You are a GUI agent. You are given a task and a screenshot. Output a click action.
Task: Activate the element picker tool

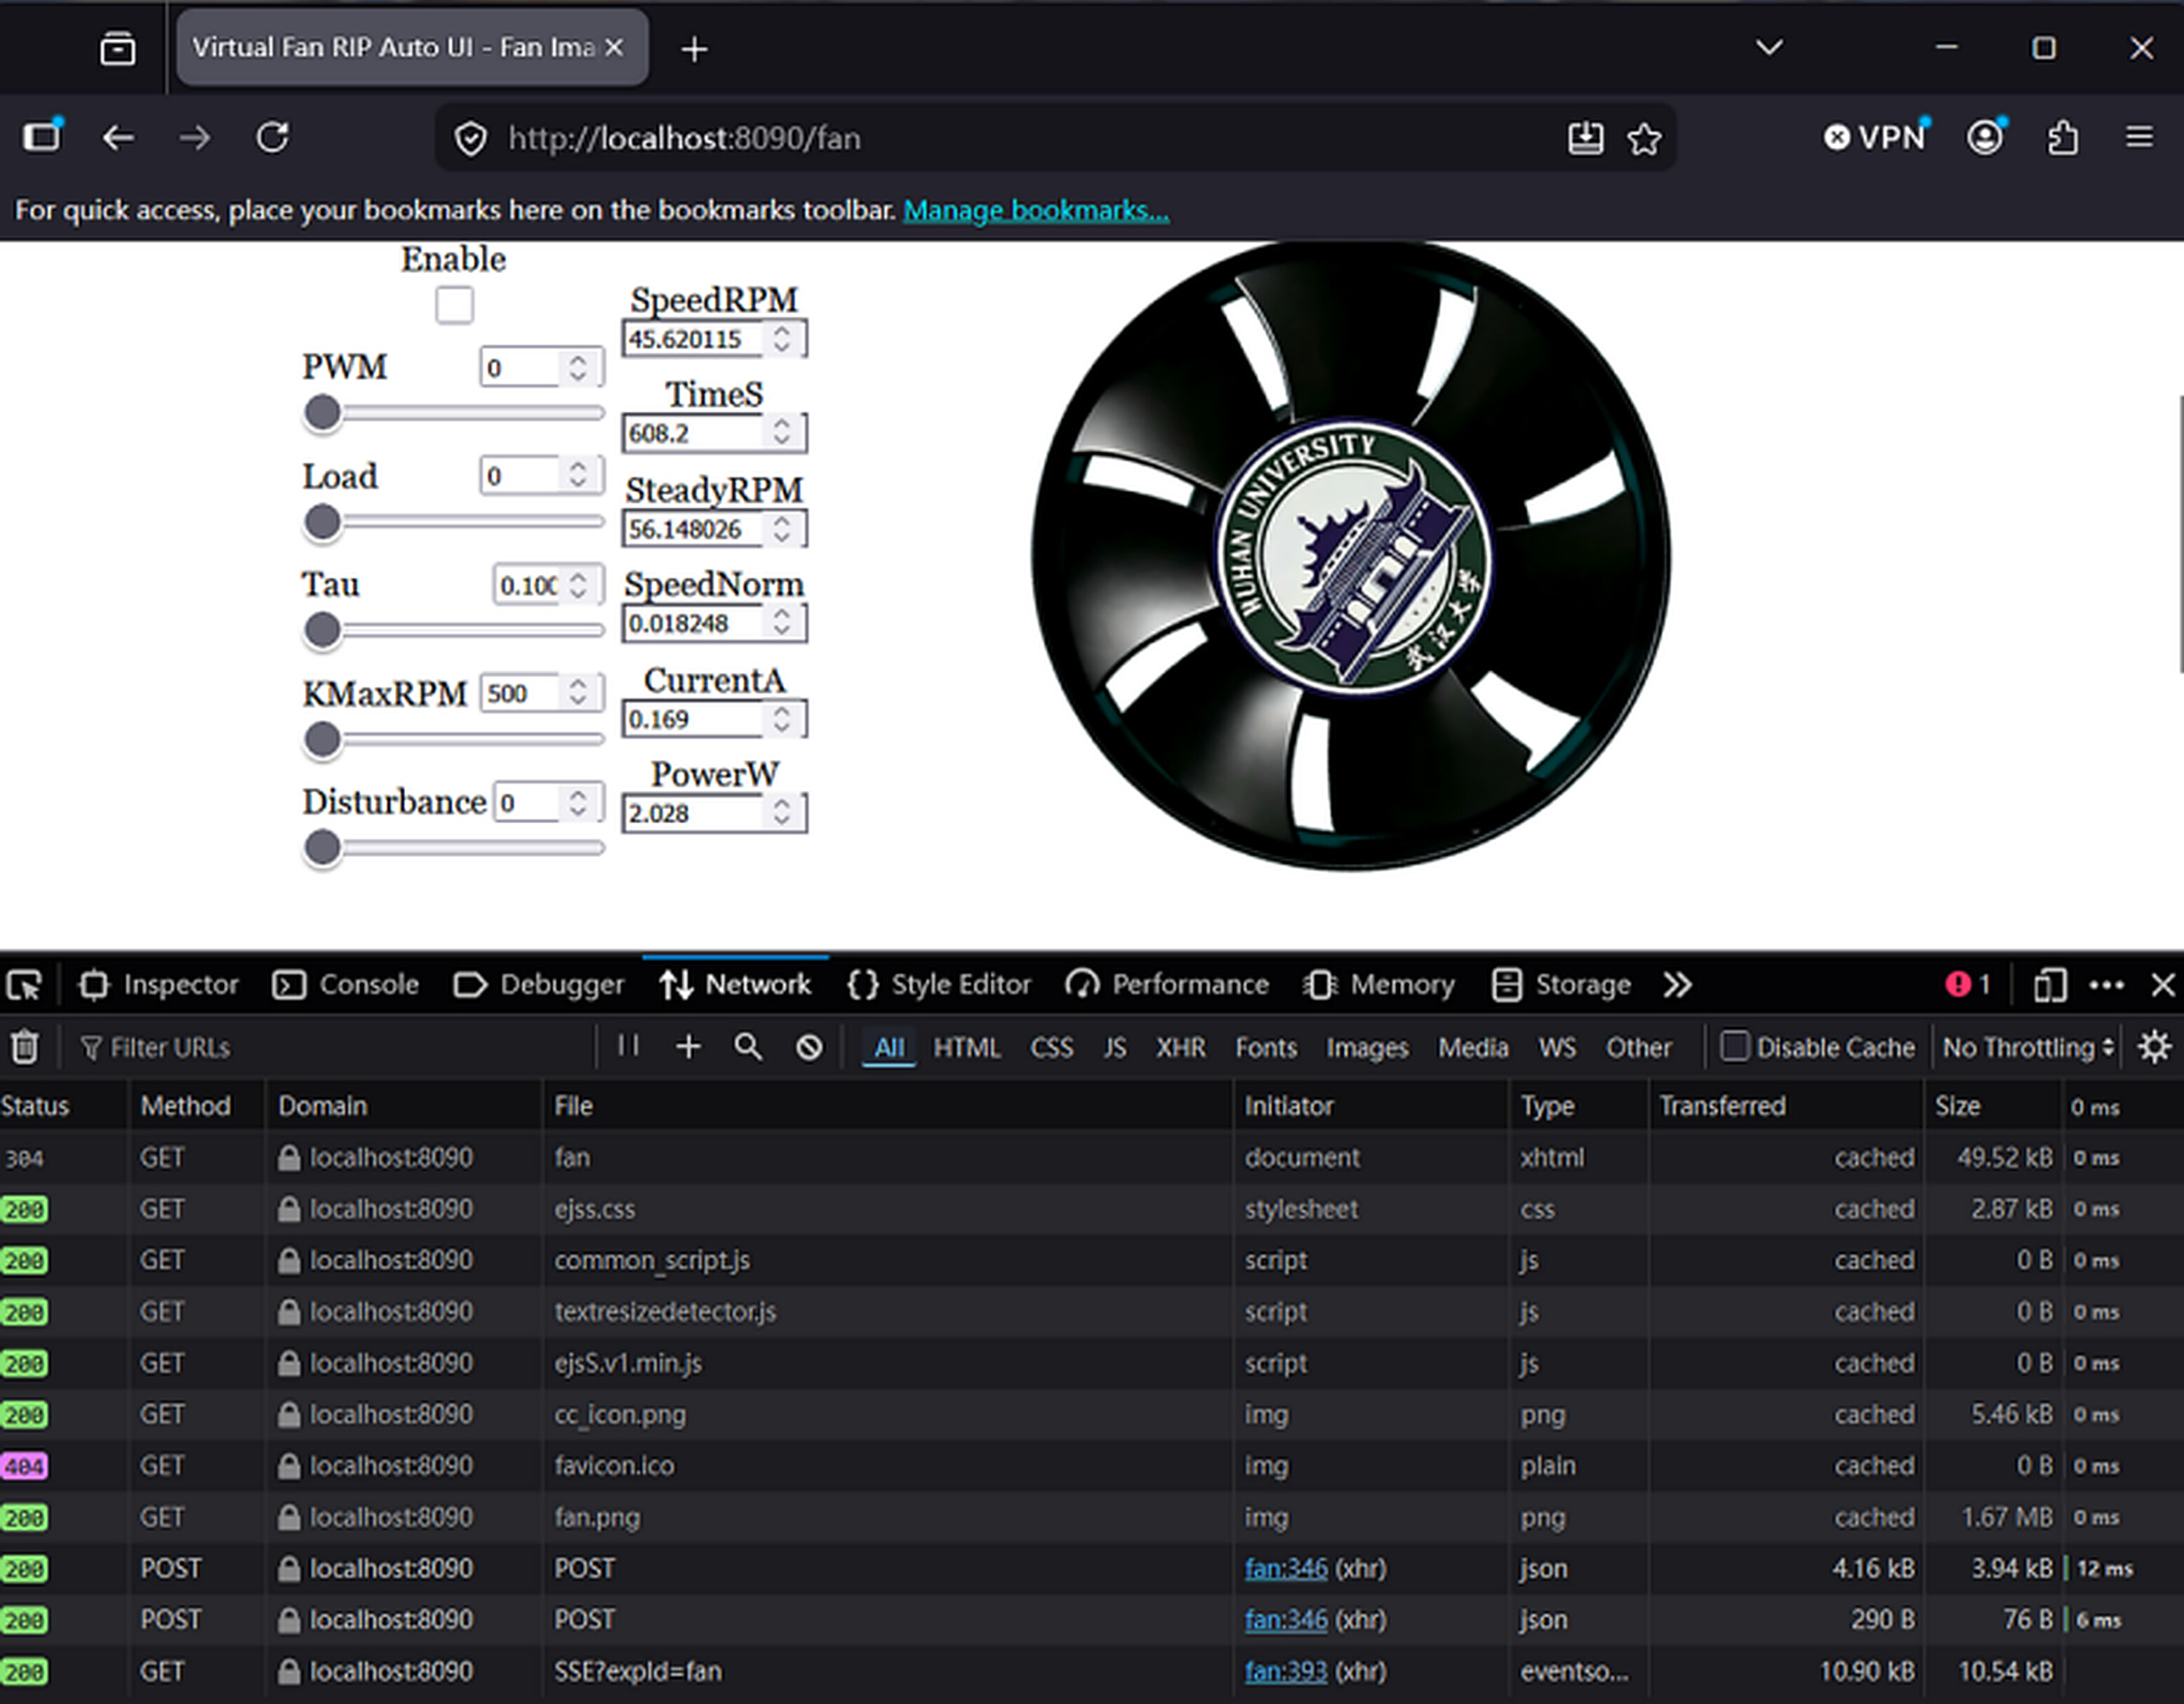pos(24,985)
